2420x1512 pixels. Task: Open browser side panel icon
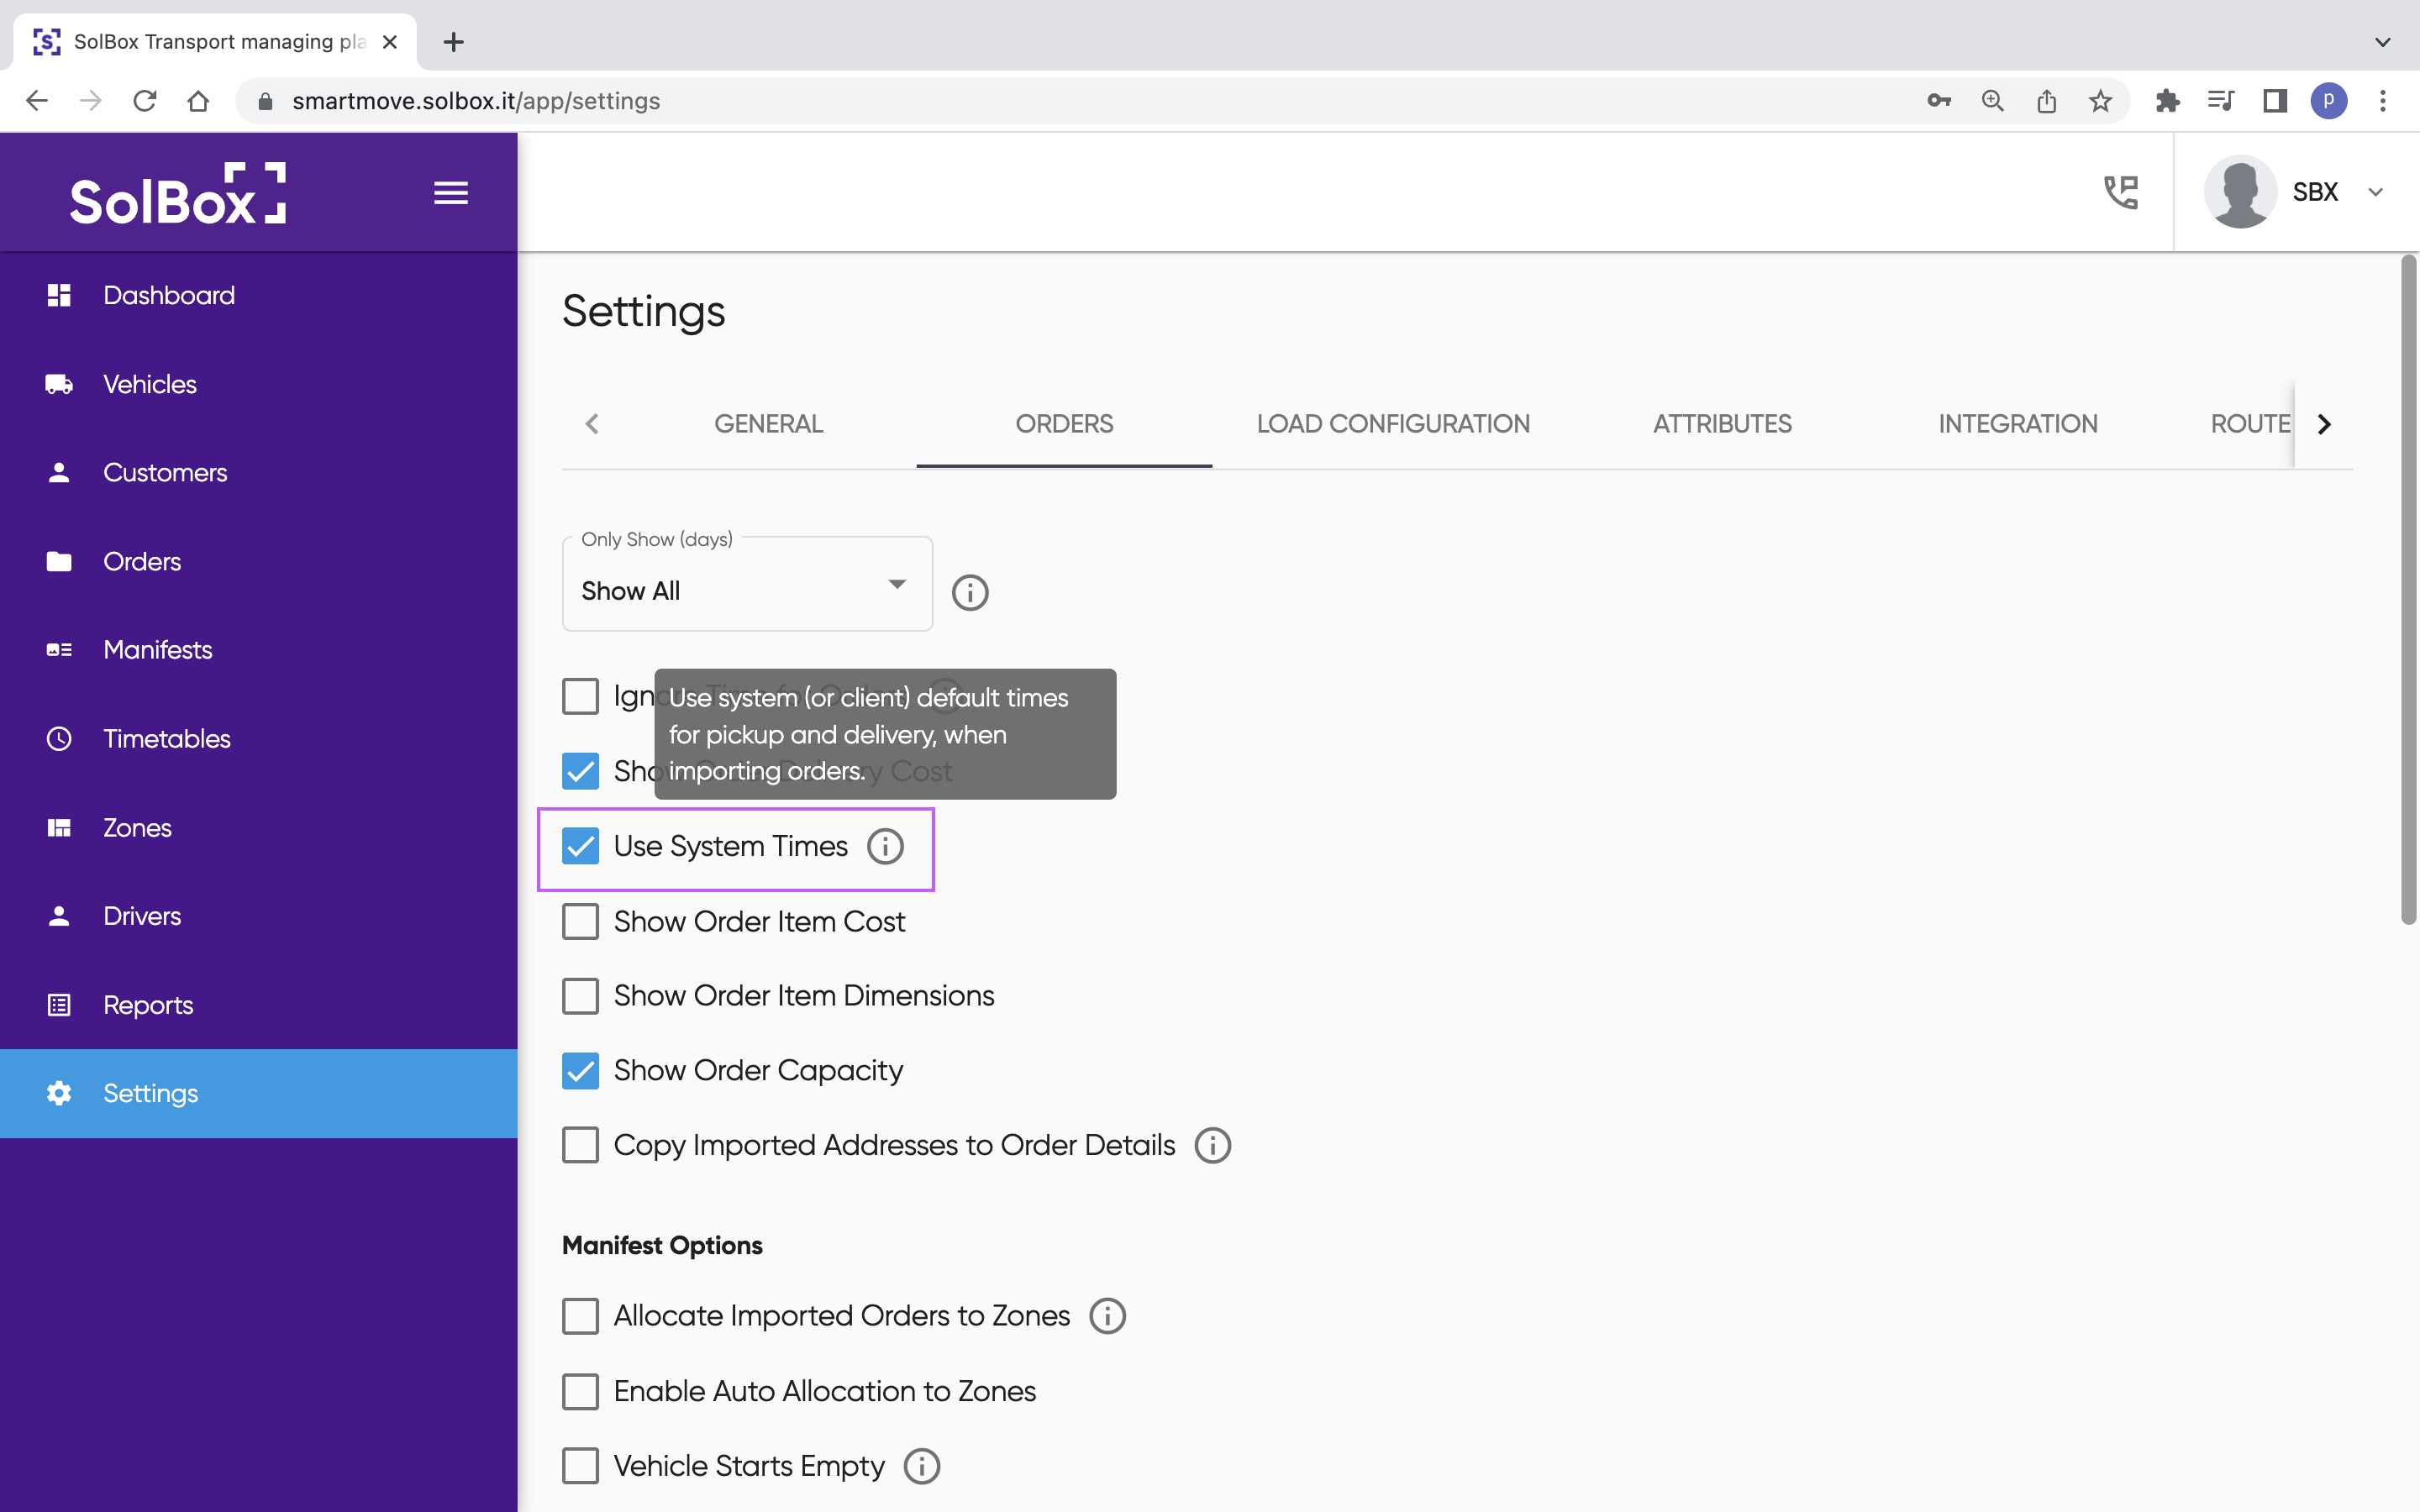[x=2275, y=101]
